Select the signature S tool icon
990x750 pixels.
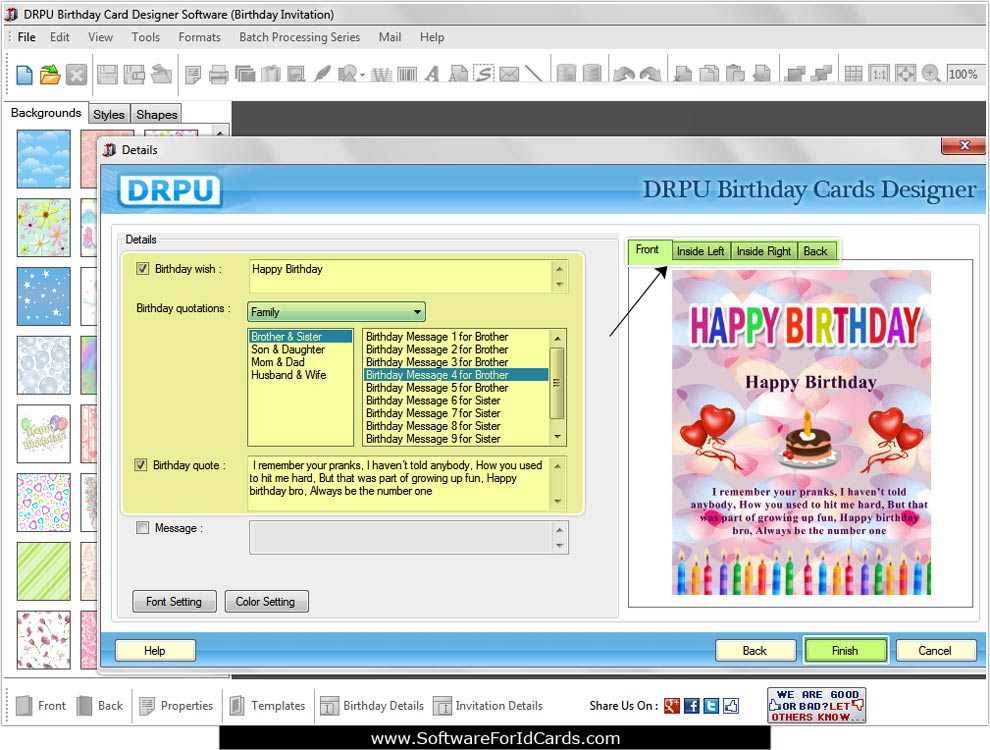point(484,74)
